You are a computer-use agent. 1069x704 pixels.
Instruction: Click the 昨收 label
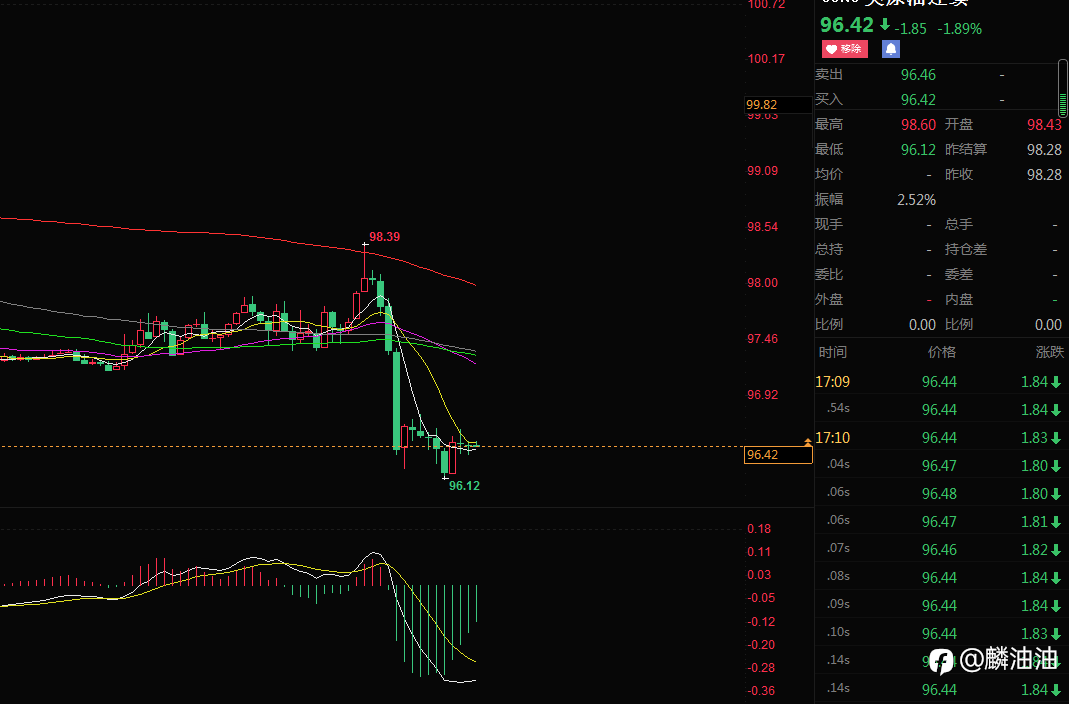click(x=959, y=174)
